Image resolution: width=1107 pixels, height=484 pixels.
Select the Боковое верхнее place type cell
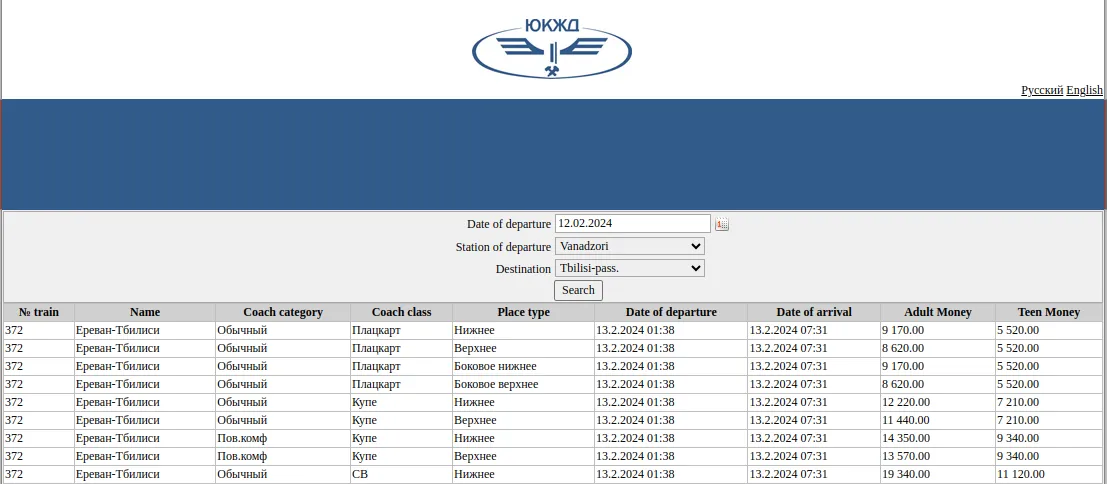pos(496,384)
